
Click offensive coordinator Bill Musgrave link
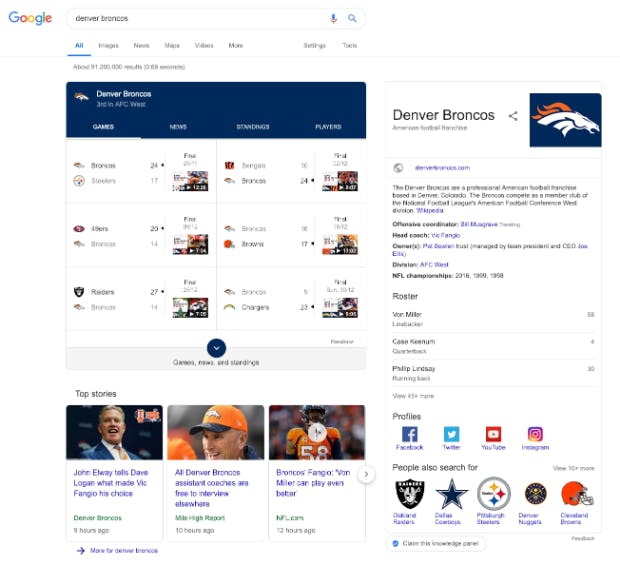click(479, 224)
